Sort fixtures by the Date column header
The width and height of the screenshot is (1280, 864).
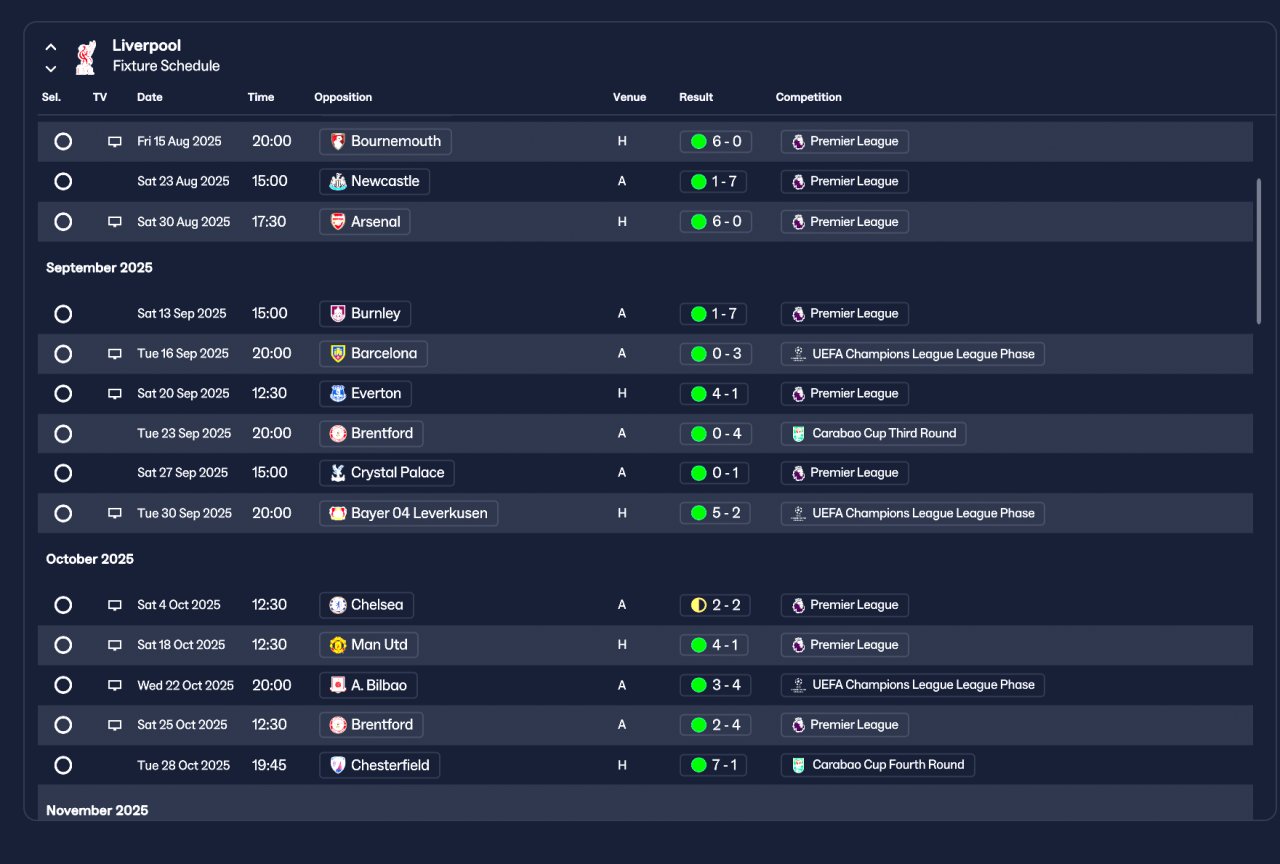click(150, 97)
